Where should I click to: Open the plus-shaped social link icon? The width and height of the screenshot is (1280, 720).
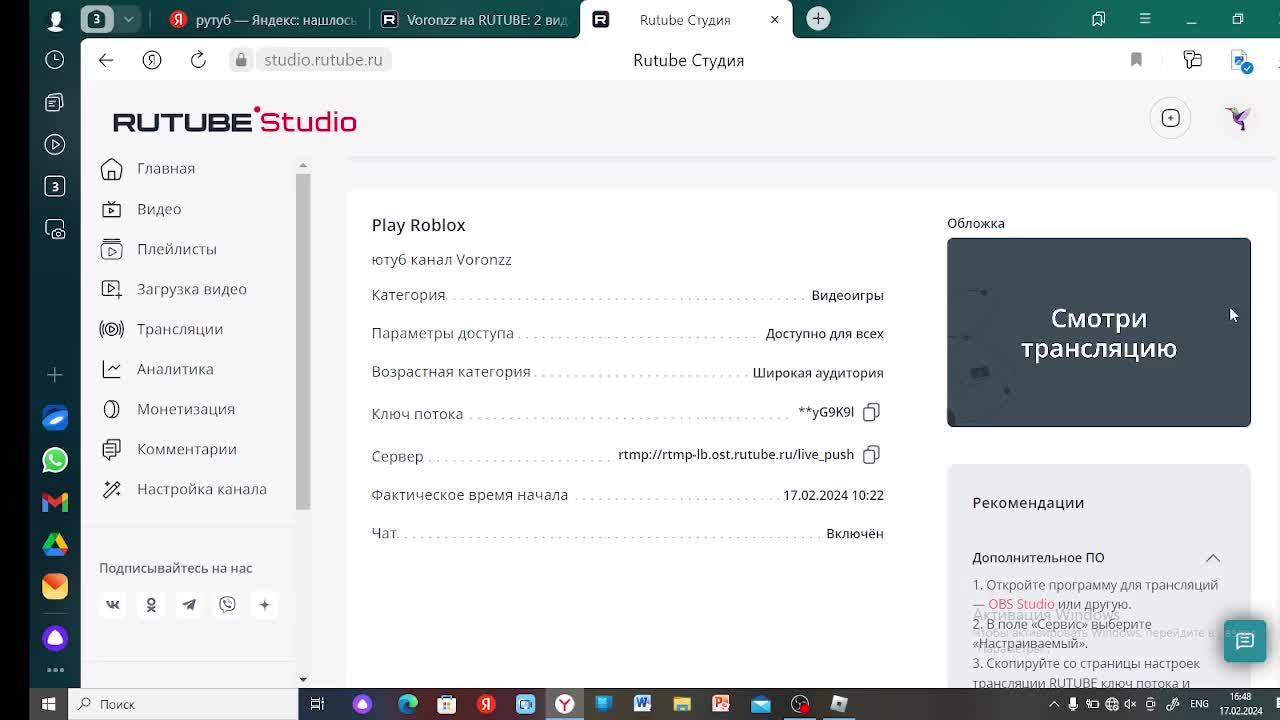[x=265, y=604]
